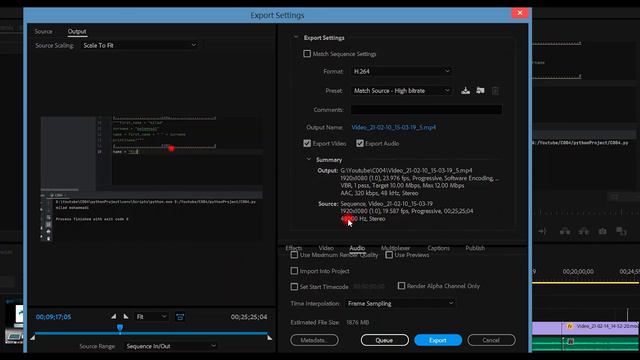Open the Time Interpolation dropdown

click(x=400, y=303)
